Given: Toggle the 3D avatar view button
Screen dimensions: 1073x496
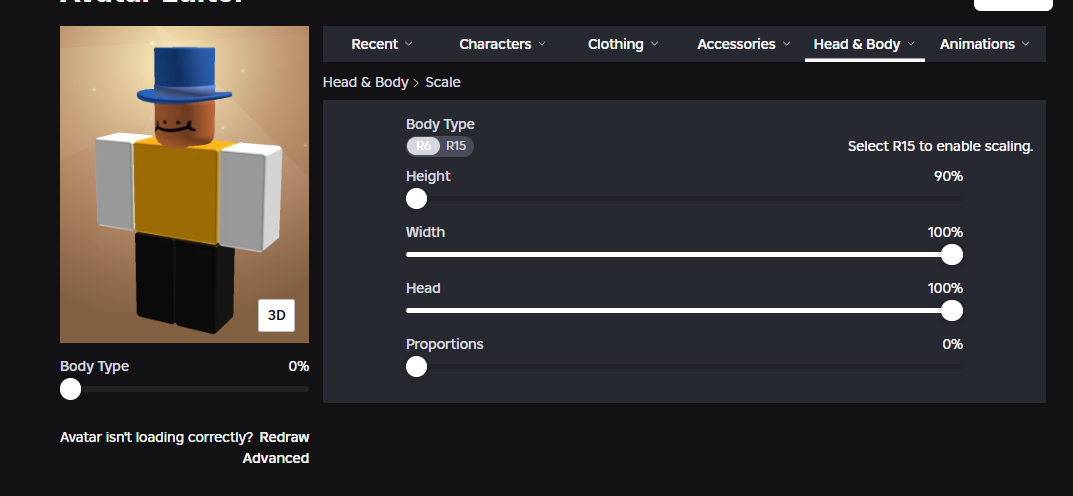Looking at the screenshot, I should point(276,315).
